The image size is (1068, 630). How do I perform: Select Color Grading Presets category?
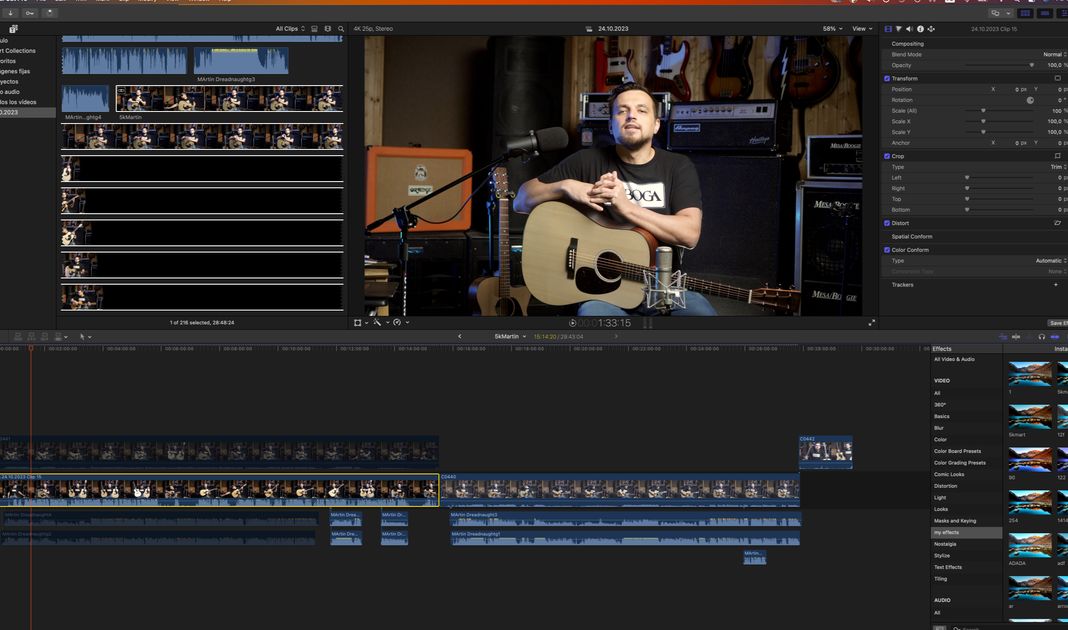tap(959, 463)
